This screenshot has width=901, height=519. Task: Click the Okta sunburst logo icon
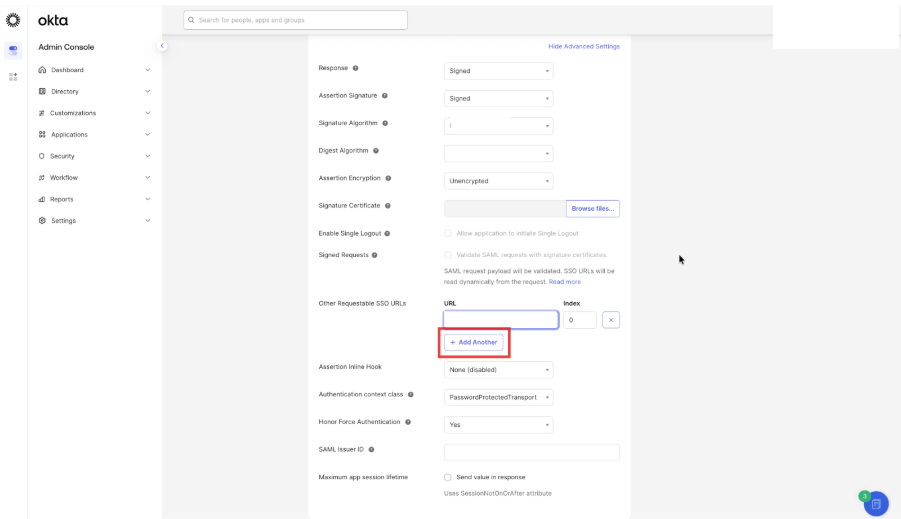pyautogui.click(x=13, y=20)
